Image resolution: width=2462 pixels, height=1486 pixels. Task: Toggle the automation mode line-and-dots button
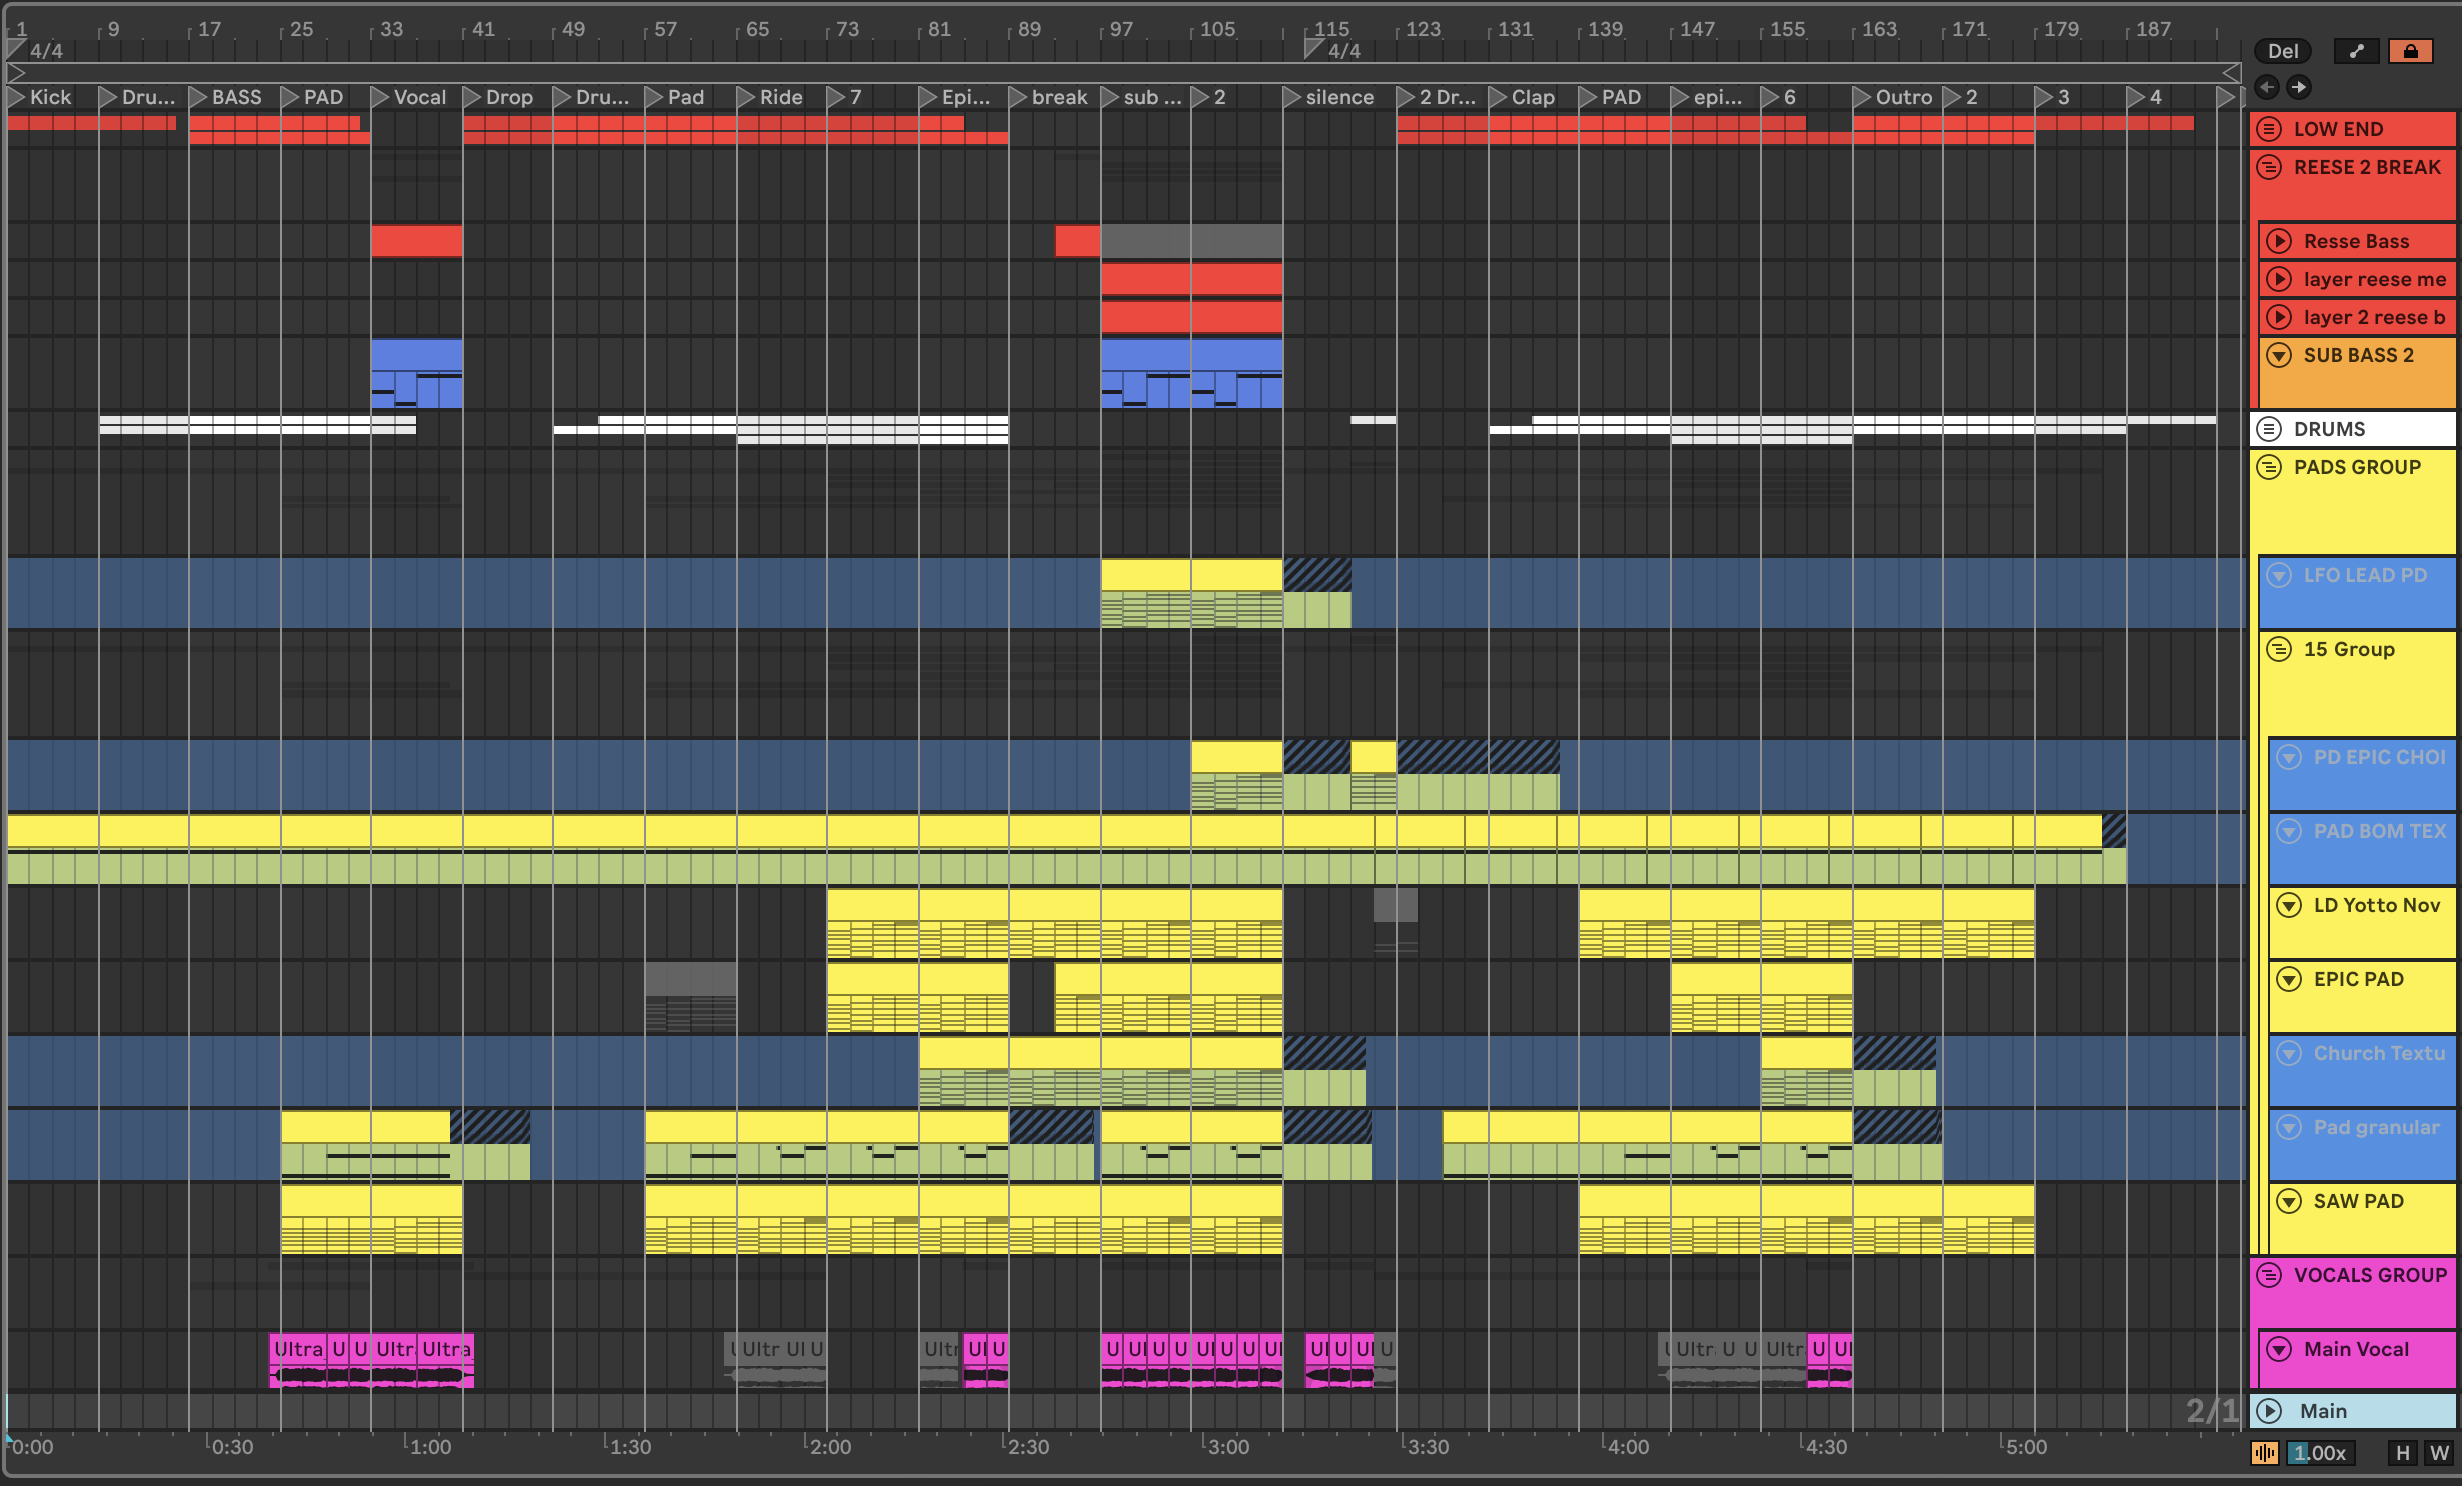point(2357,51)
